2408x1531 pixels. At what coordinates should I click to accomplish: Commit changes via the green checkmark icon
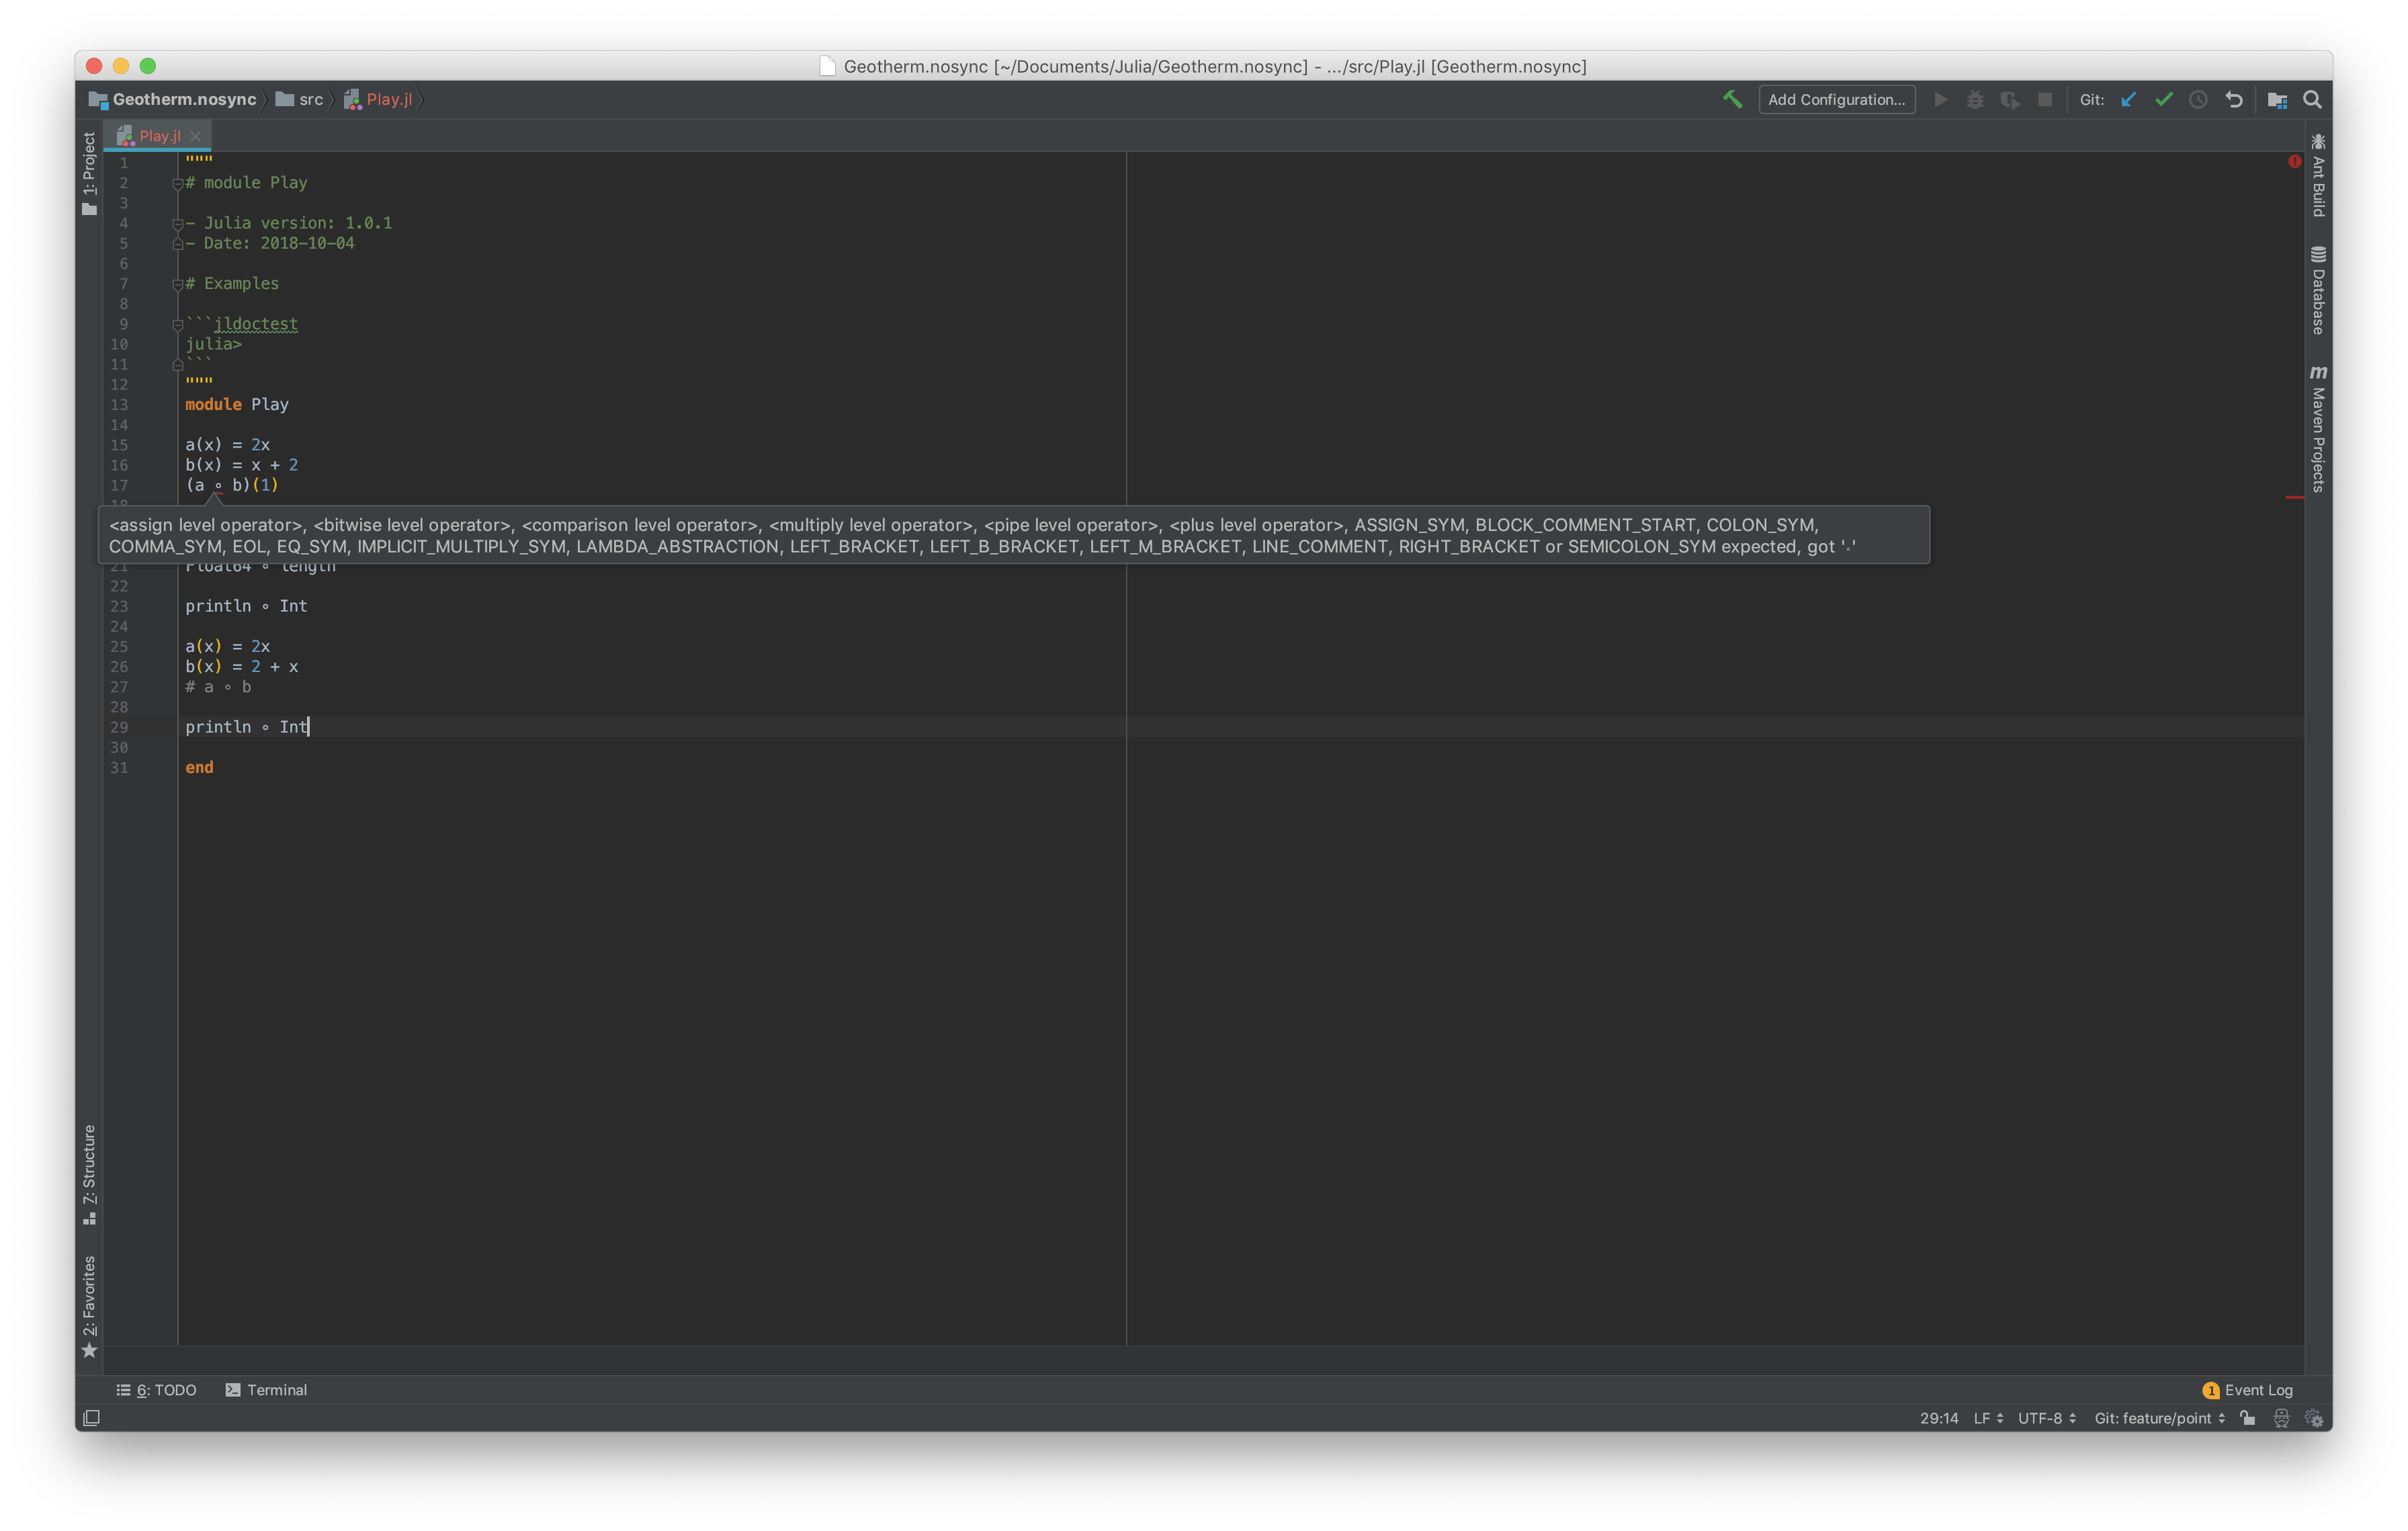click(2164, 99)
